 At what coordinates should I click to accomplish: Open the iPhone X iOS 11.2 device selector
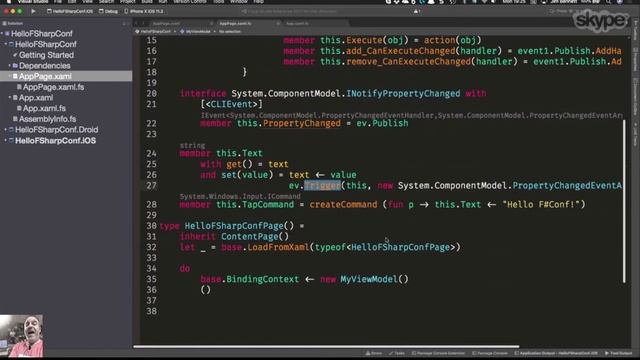coord(144,11)
